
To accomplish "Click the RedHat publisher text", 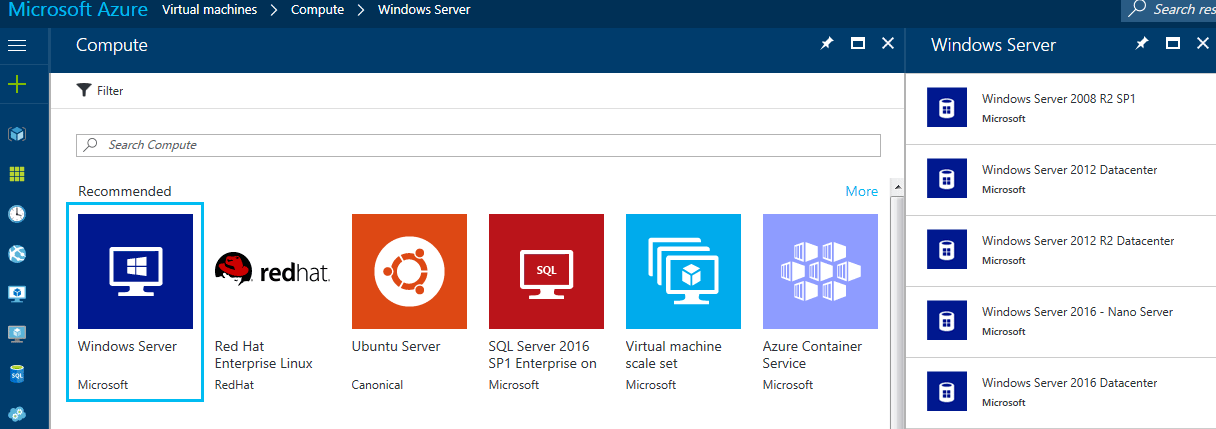I will [233, 385].
